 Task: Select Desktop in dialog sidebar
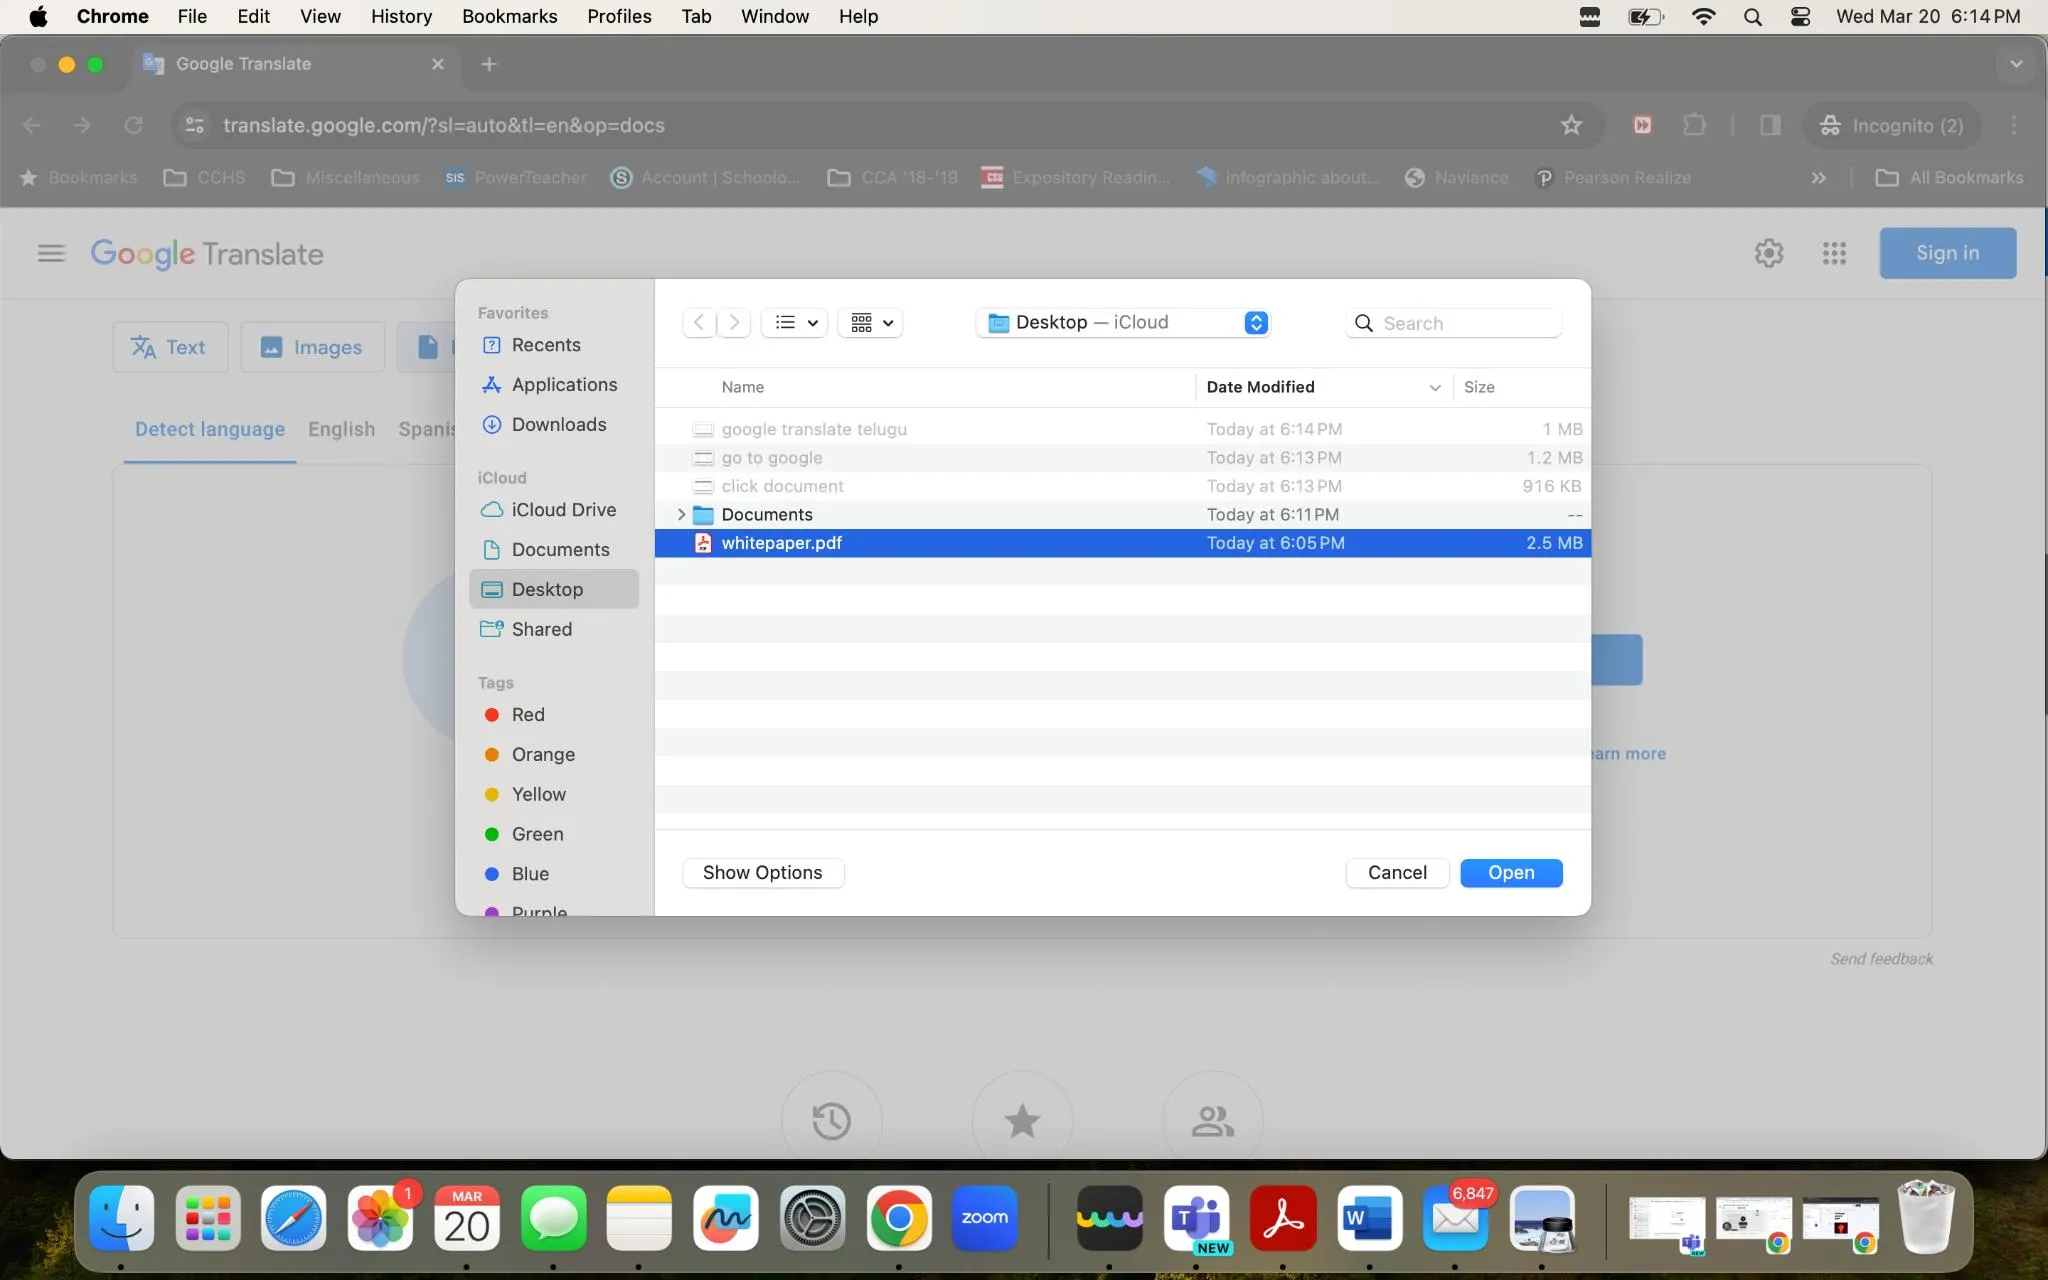tap(554, 589)
